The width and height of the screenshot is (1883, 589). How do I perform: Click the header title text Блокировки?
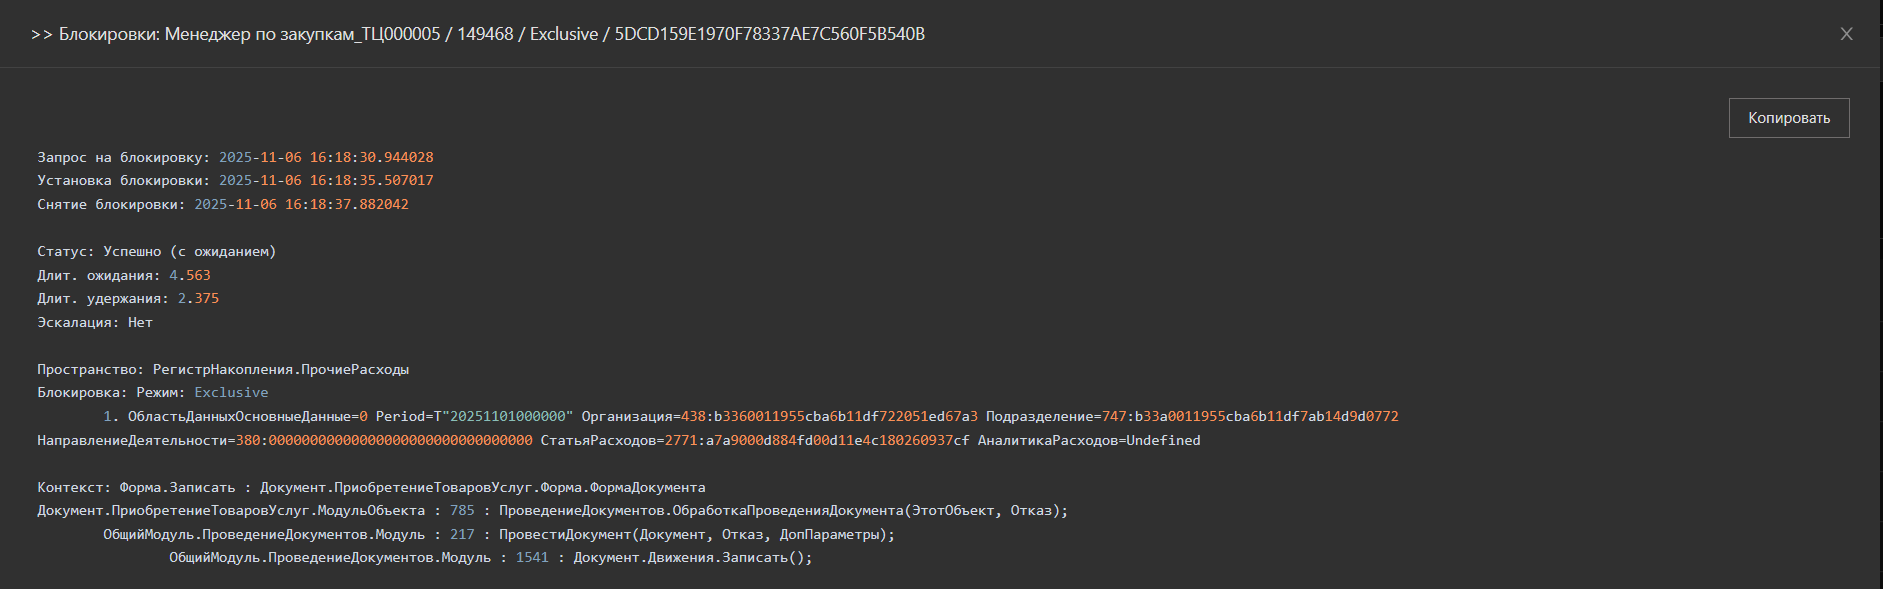(x=108, y=34)
